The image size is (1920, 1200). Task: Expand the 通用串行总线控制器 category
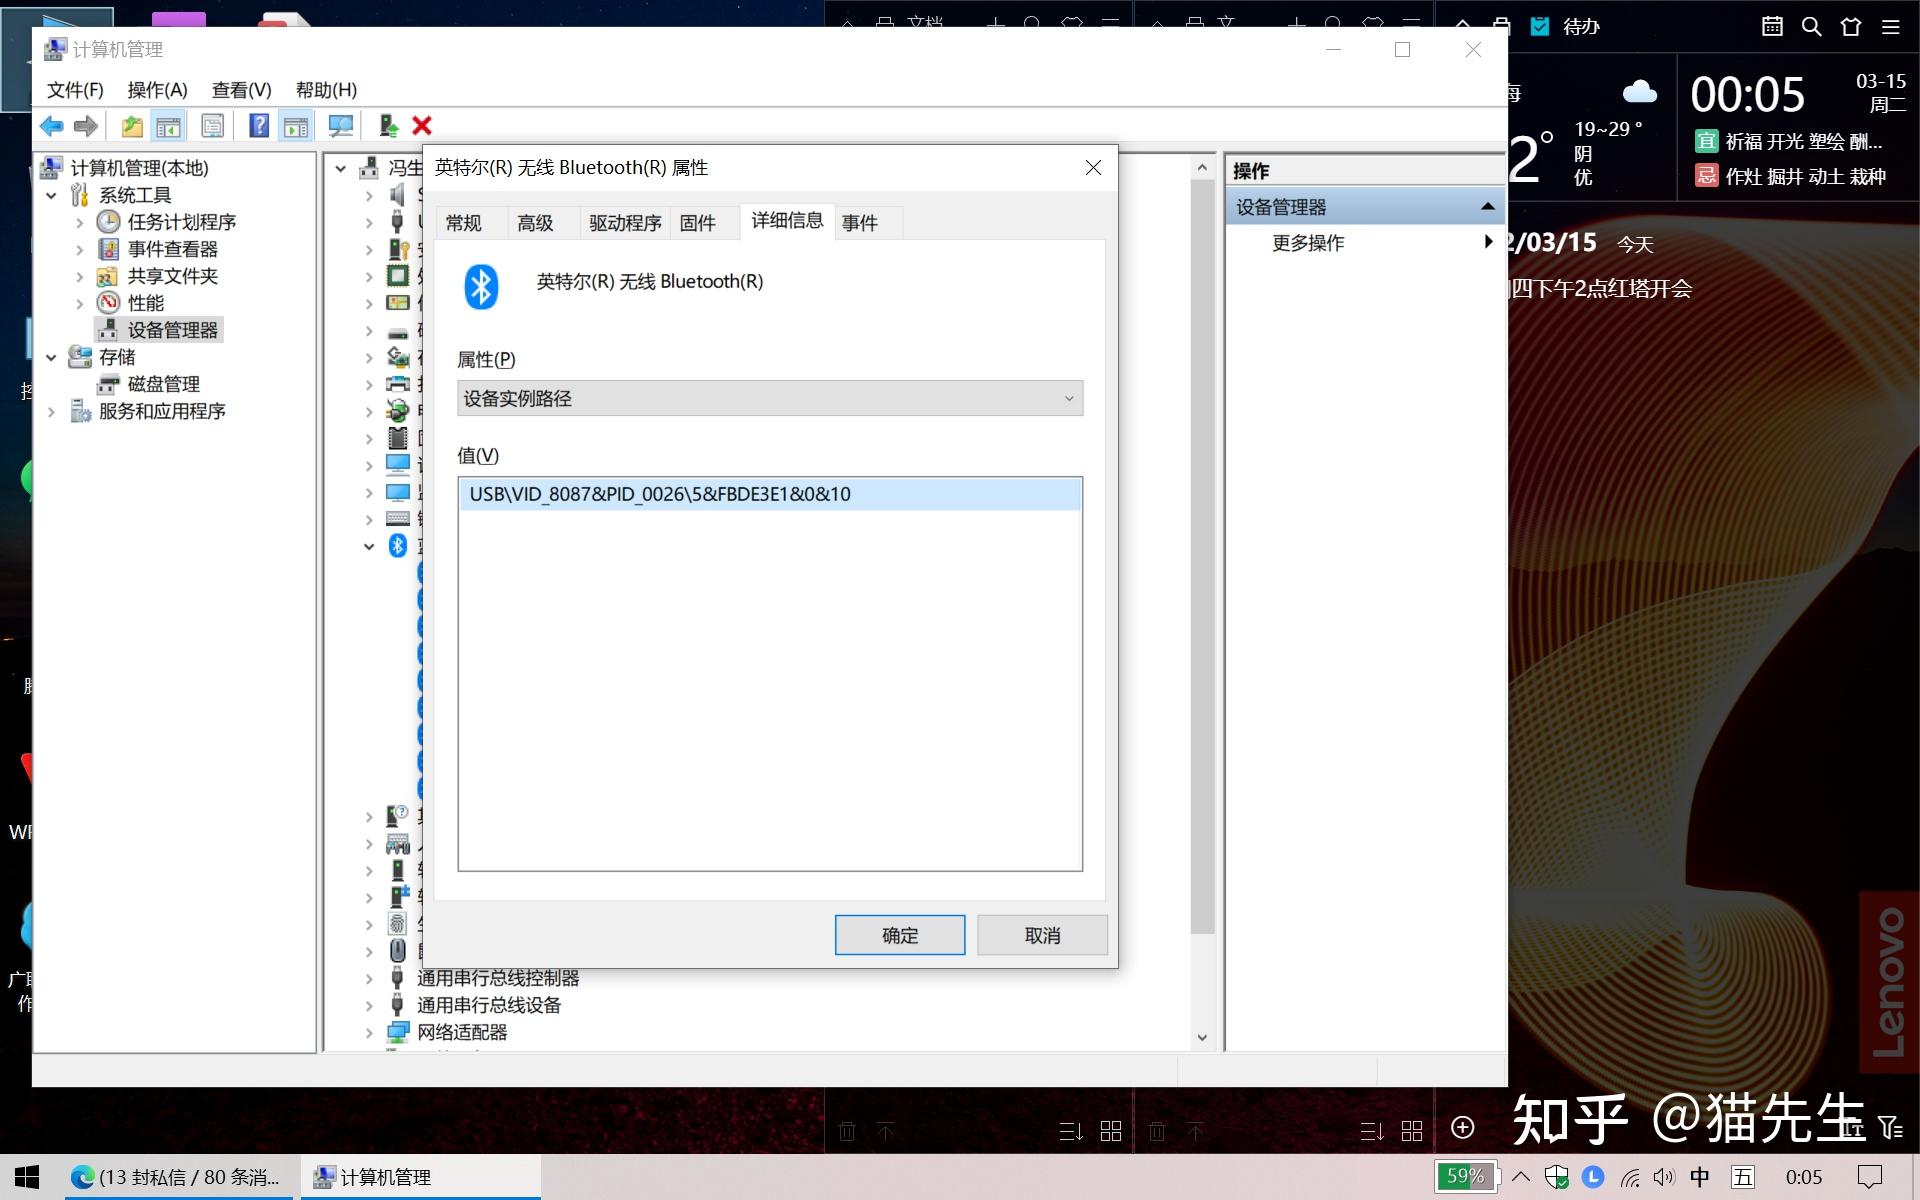click(369, 979)
